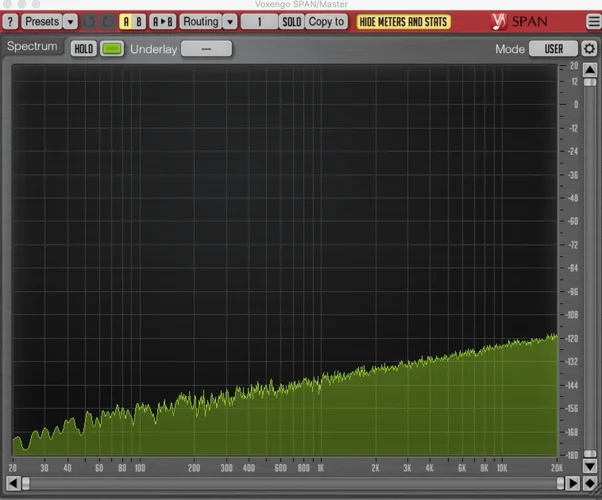Switch to state A
This screenshot has width=602, height=500.
click(126, 21)
